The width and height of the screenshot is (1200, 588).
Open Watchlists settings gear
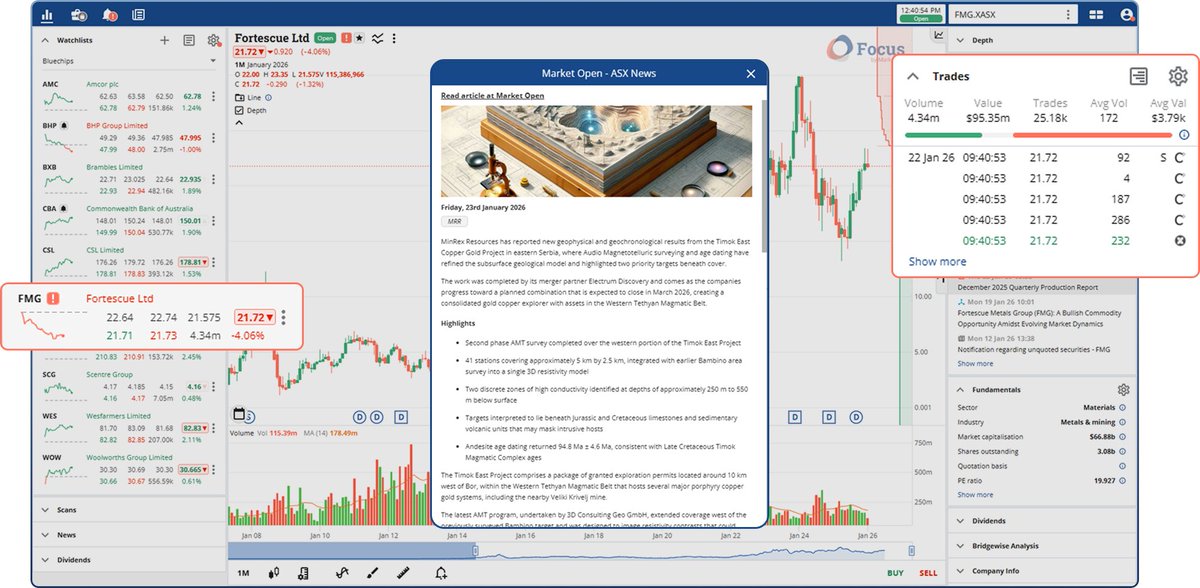pyautogui.click(x=213, y=41)
